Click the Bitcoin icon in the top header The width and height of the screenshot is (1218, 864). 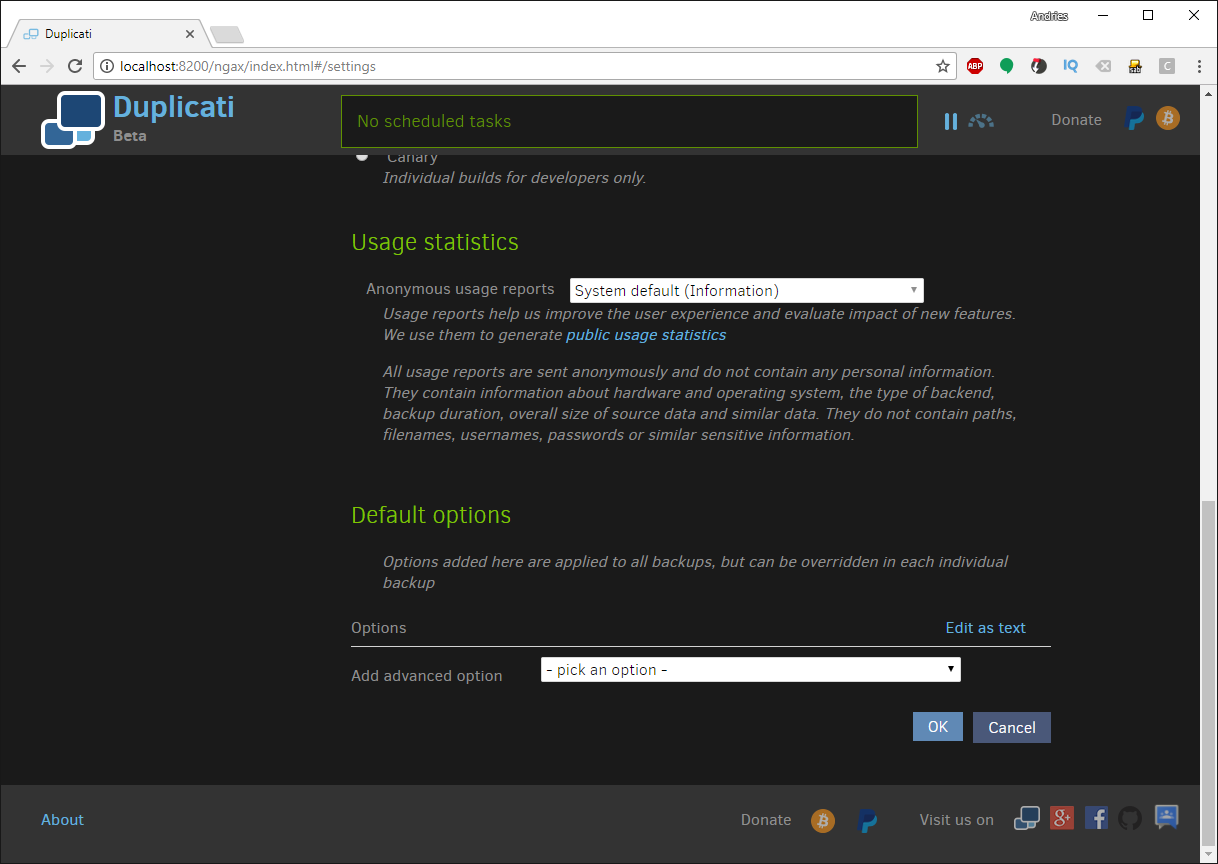1168,118
